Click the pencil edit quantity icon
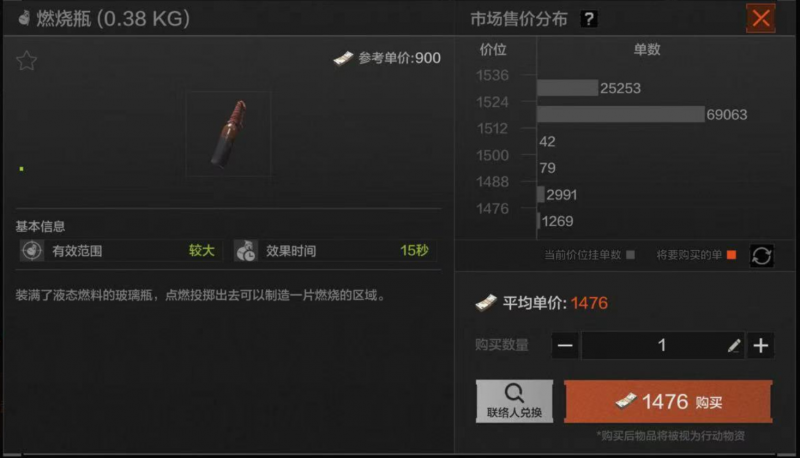The width and height of the screenshot is (800, 458). (x=734, y=346)
